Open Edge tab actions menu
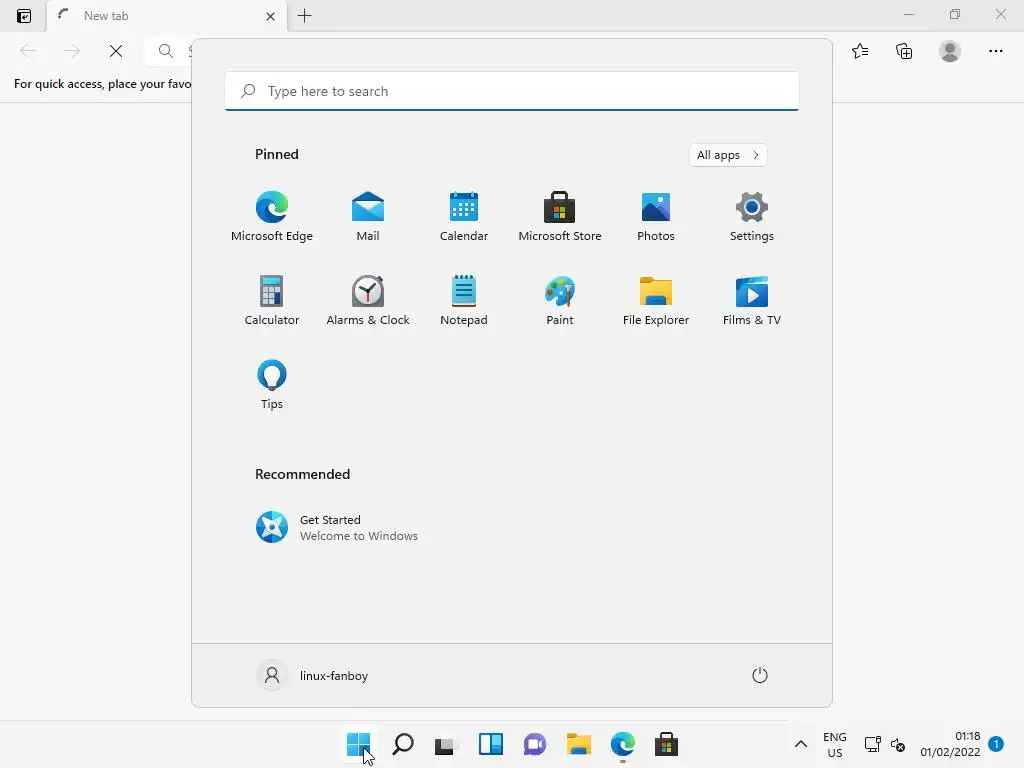This screenshot has width=1024, height=768. pyautogui.click(x=24, y=16)
